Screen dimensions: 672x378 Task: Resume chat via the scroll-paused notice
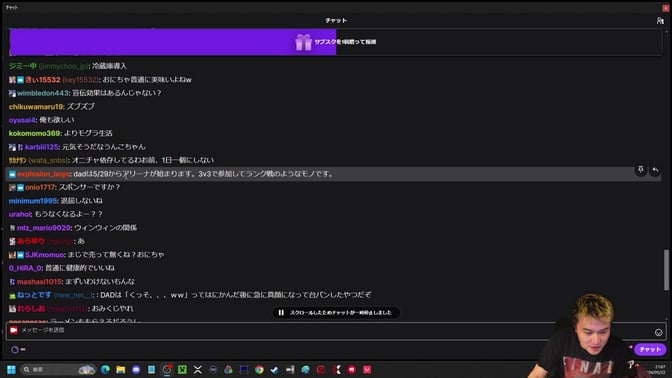(x=336, y=313)
